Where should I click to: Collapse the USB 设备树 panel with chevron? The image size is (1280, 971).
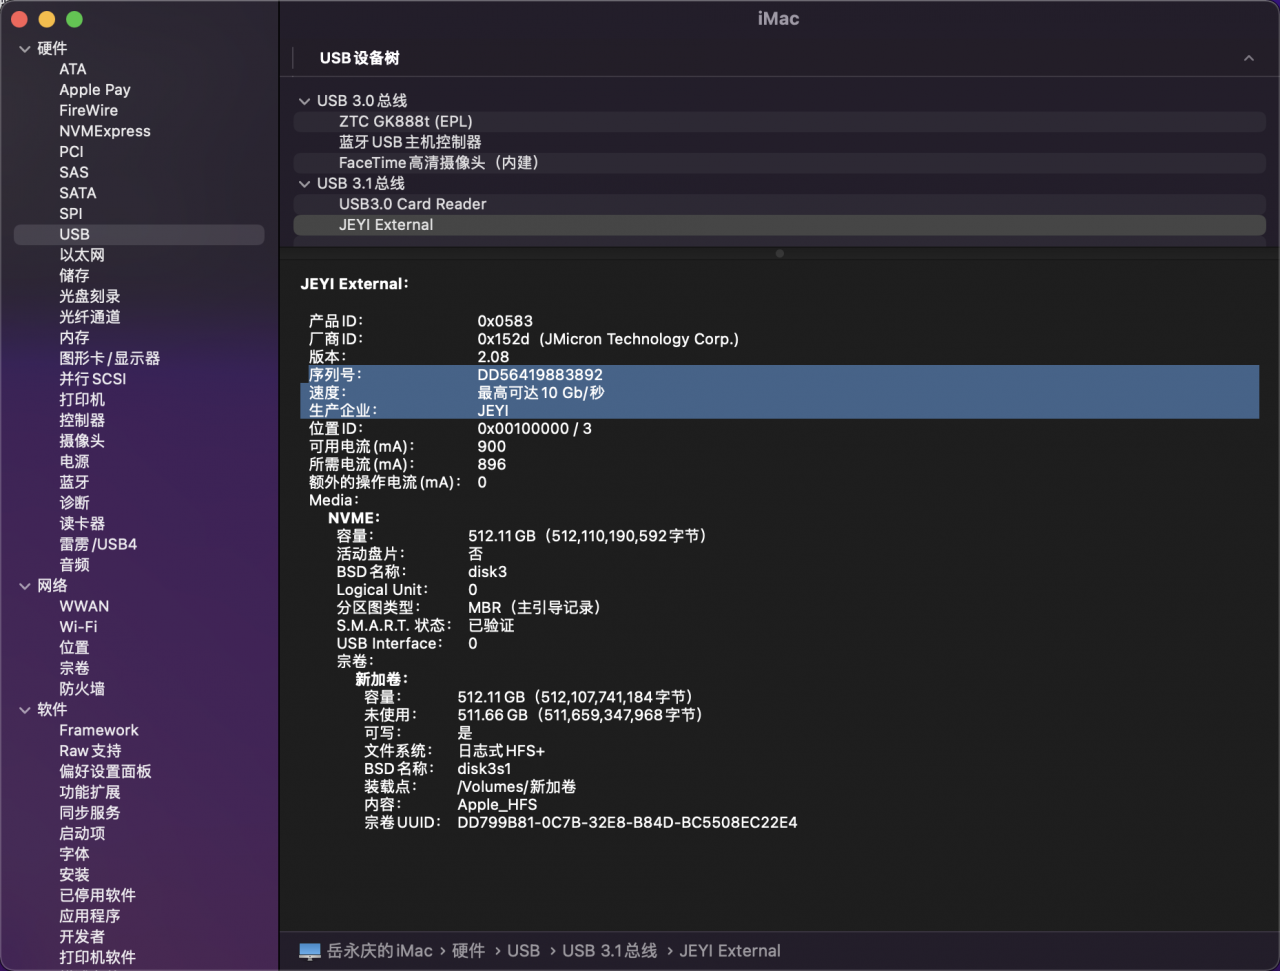[1249, 59]
